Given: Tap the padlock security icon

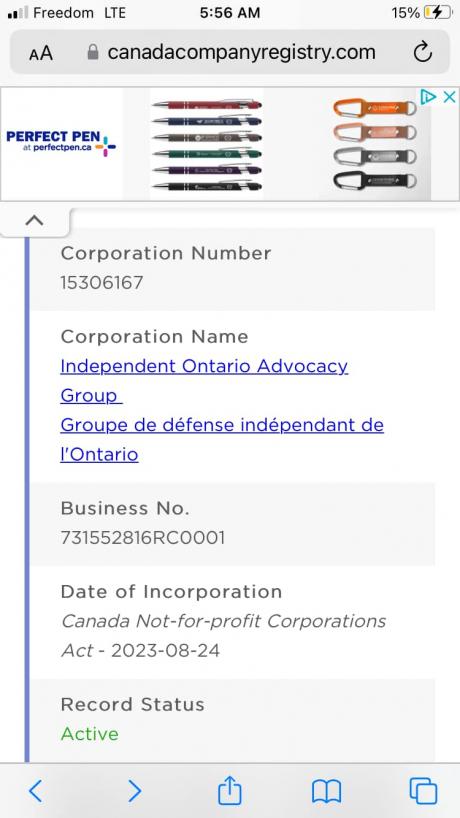Looking at the screenshot, I should tap(93, 52).
